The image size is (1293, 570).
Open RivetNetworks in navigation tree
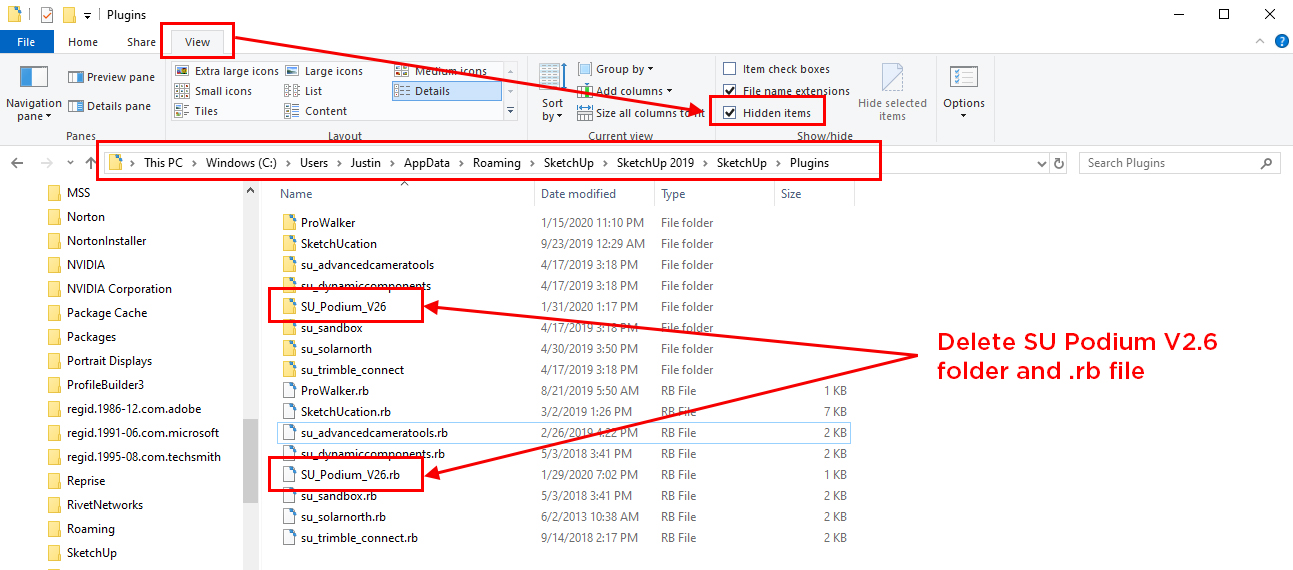click(x=104, y=505)
